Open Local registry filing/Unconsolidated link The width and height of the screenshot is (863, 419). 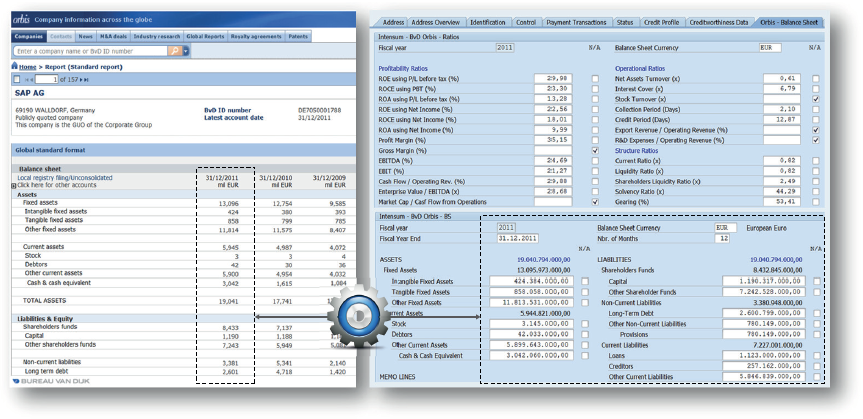(65, 178)
